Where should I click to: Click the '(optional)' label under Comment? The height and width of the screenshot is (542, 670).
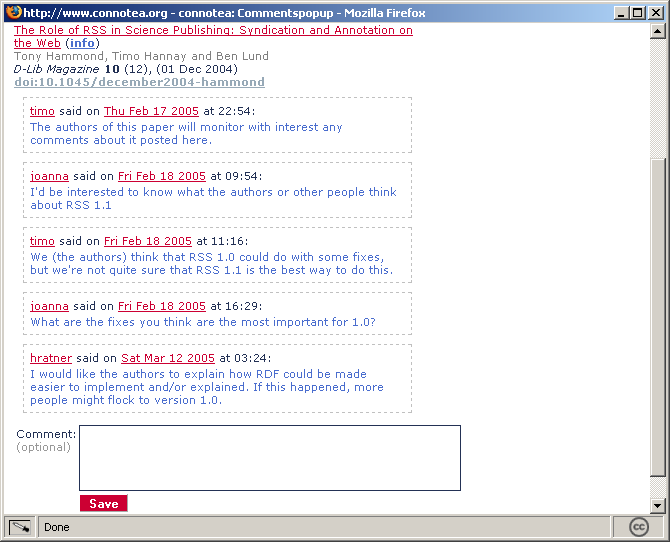(x=44, y=447)
